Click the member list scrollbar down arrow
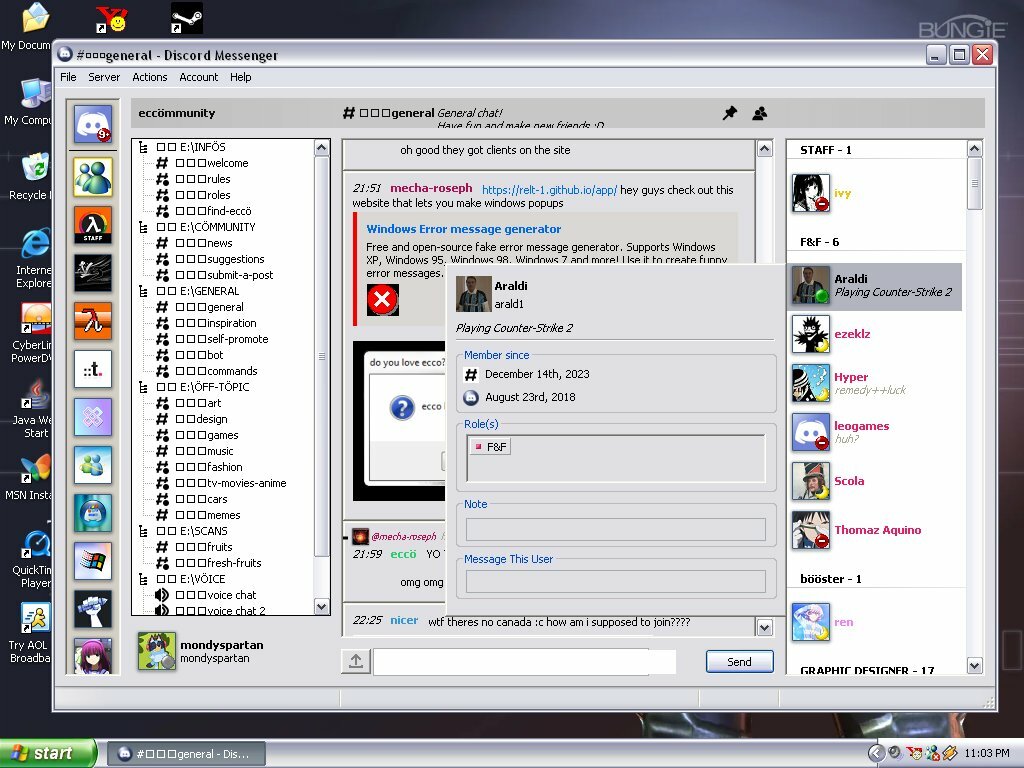Screen dimensions: 1024x768 click(974, 665)
